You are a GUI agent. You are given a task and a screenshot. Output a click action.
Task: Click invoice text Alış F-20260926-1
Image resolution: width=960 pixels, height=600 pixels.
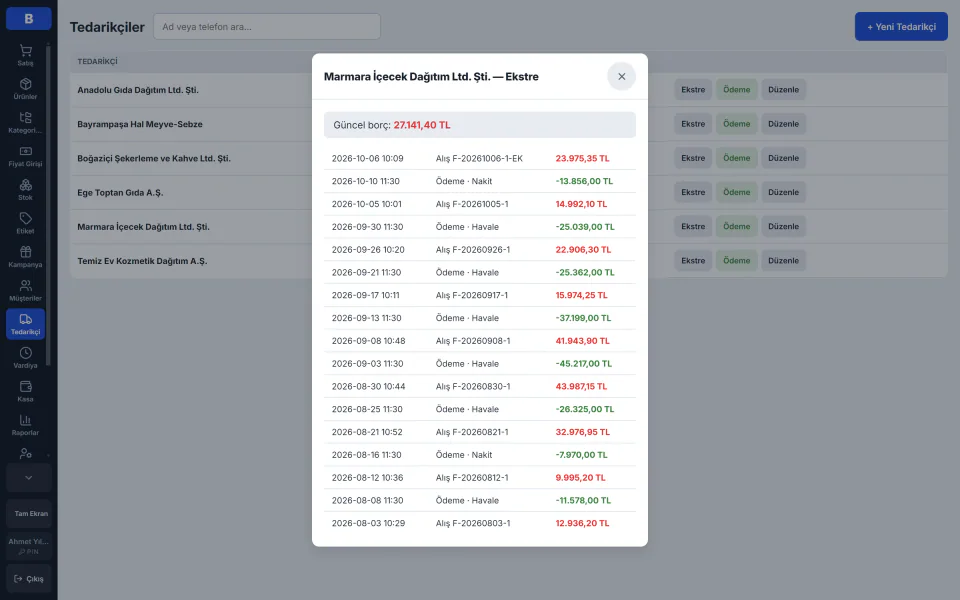click(x=473, y=250)
